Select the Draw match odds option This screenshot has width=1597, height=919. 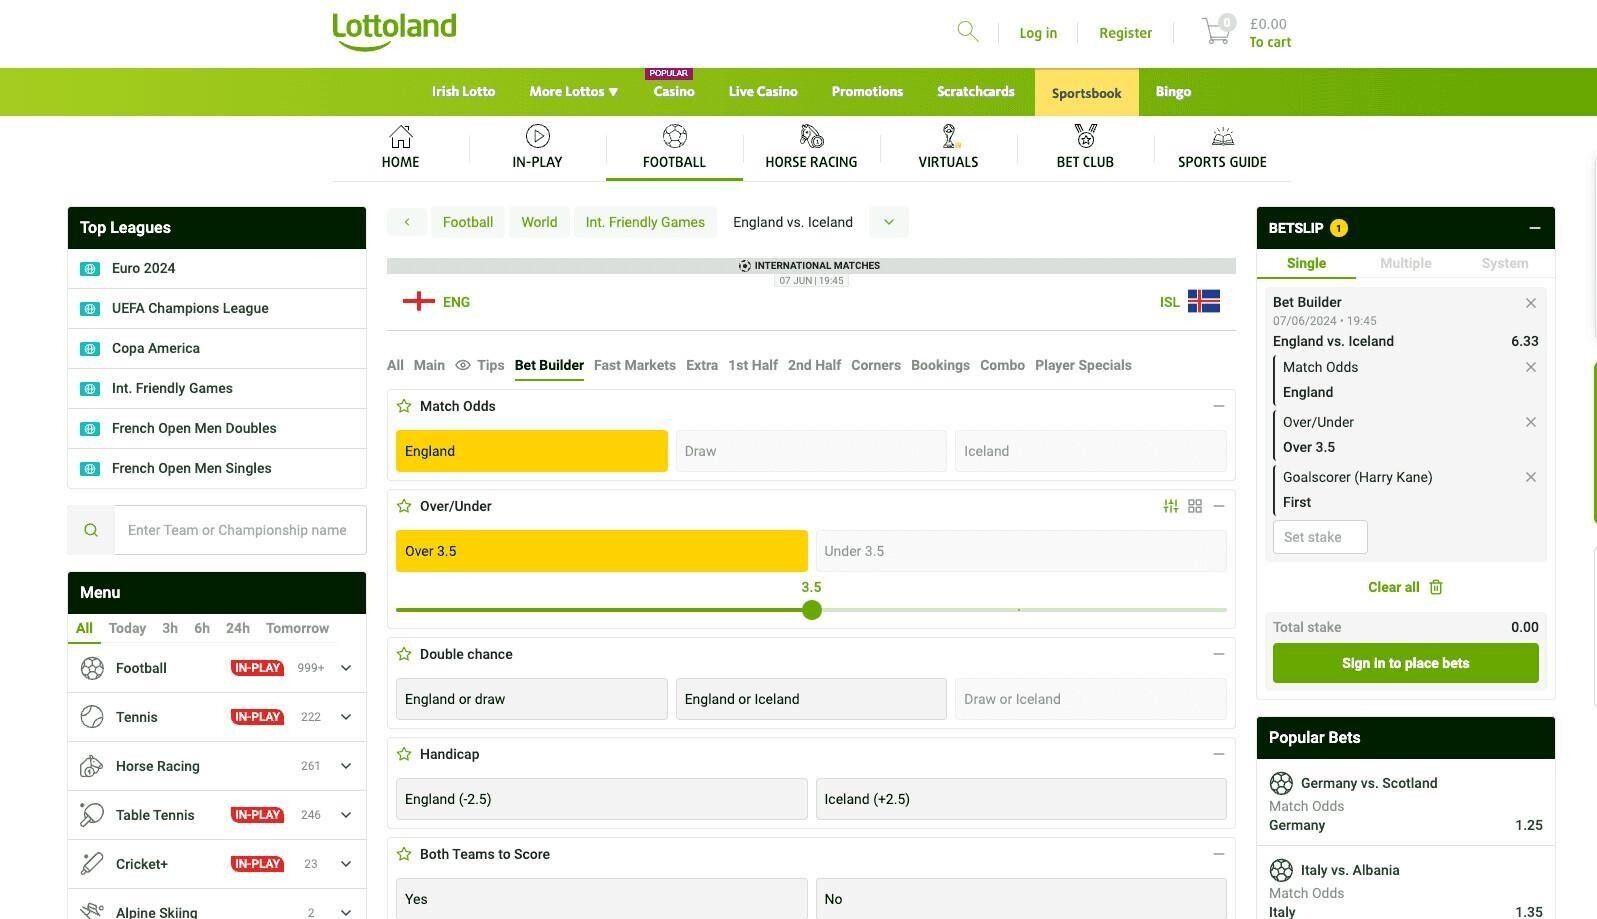tap(811, 451)
